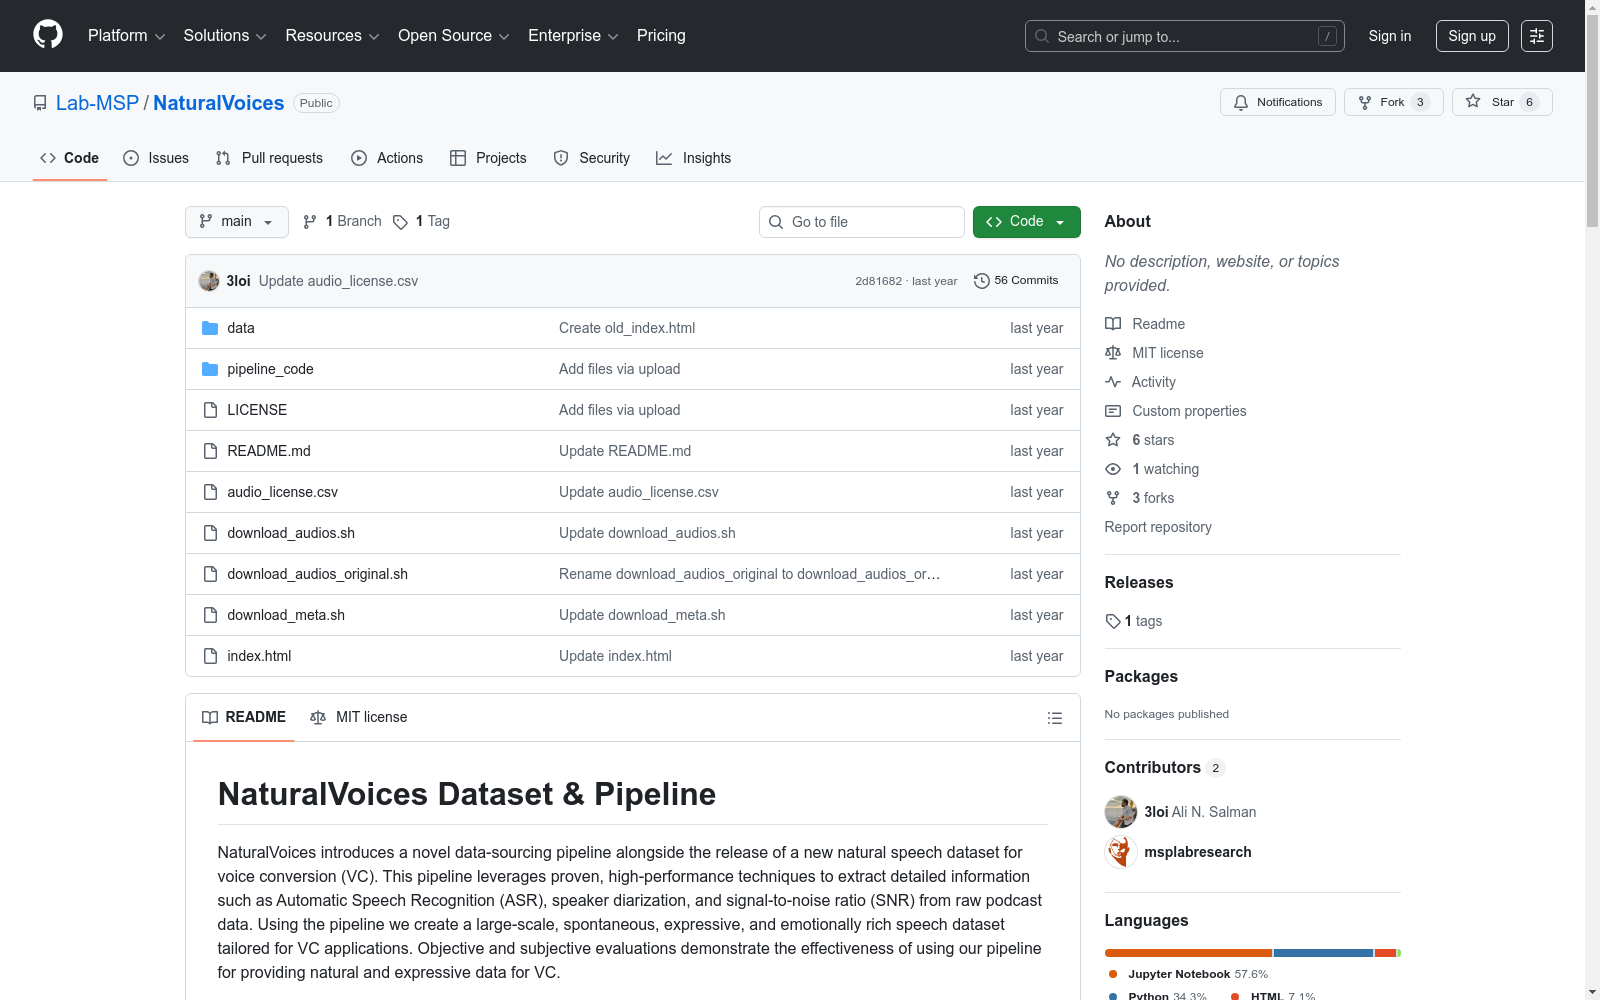The width and height of the screenshot is (1600, 1000).
Task: Open the msplabresearch contributor profile
Action: tap(1198, 852)
